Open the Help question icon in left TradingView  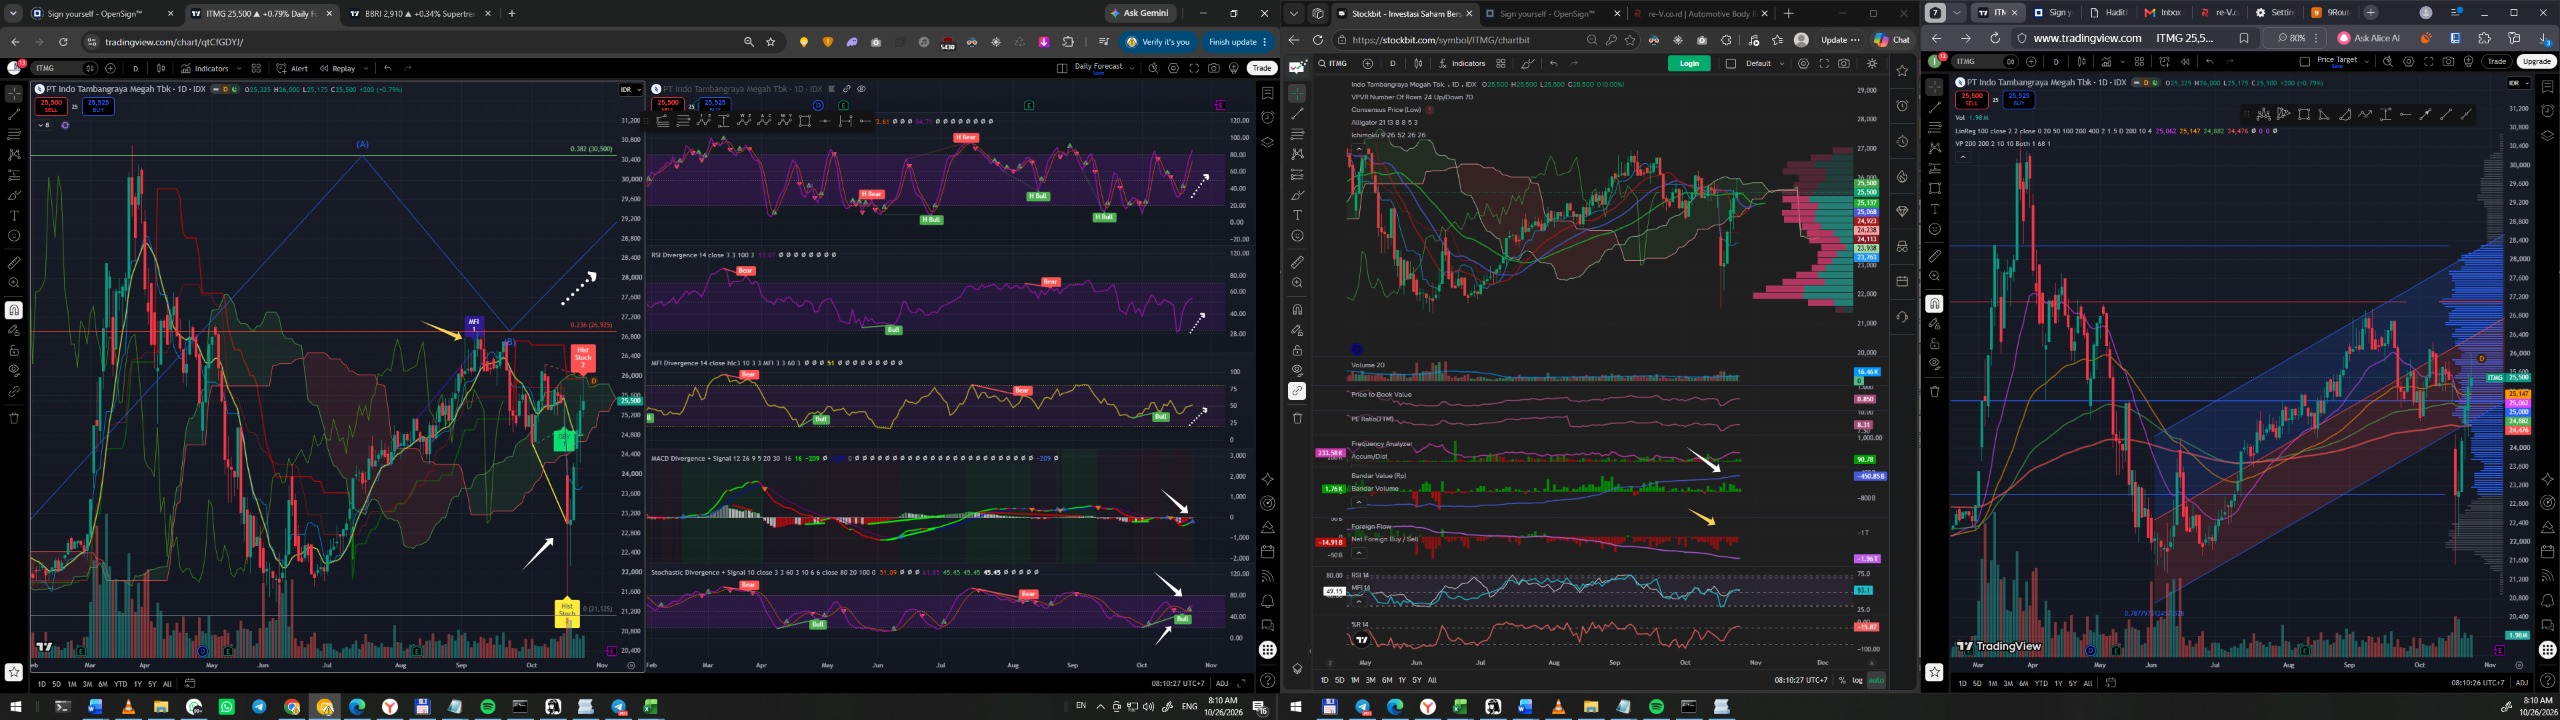[1267, 681]
